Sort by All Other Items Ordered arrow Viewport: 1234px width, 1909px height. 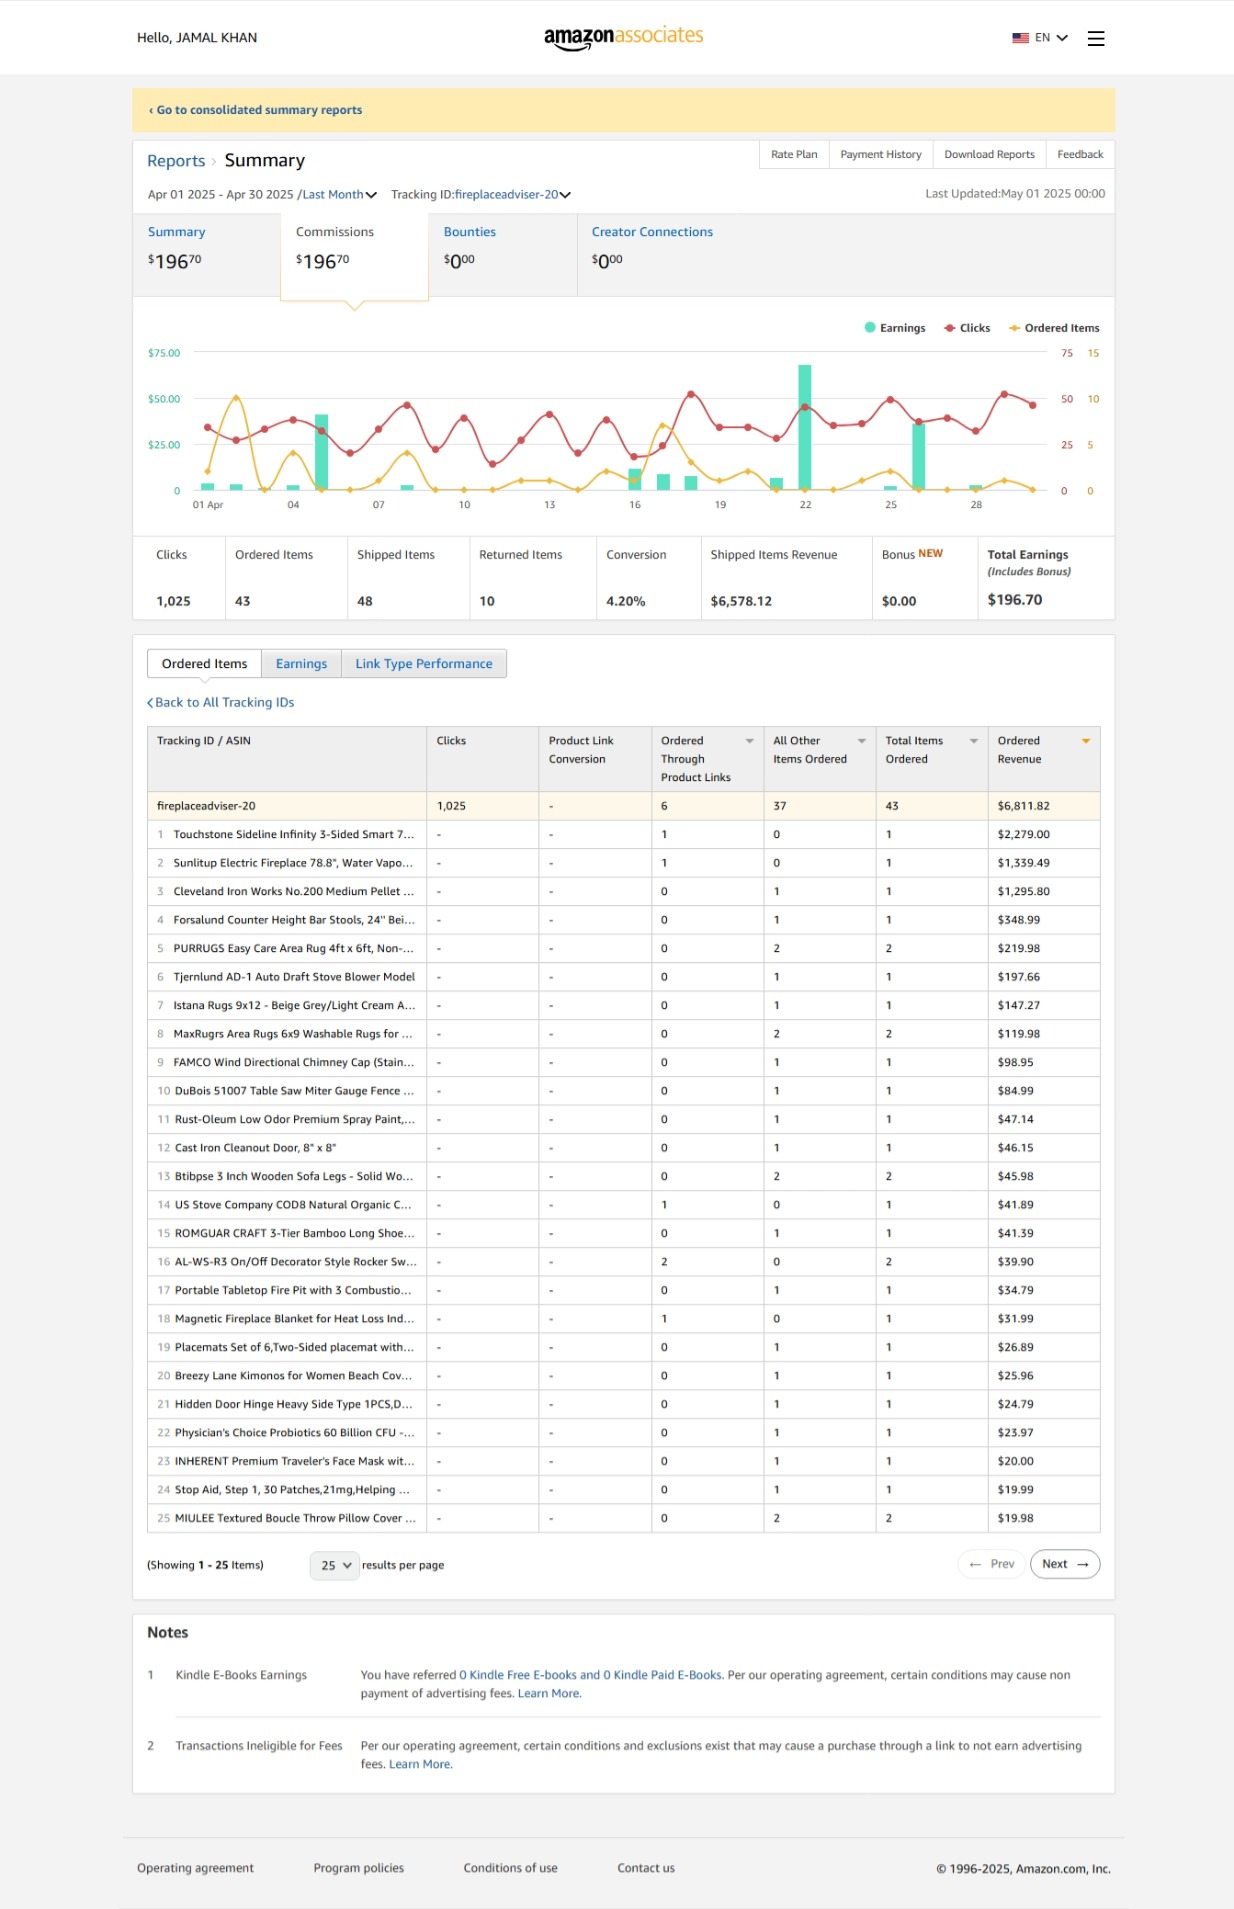click(x=861, y=741)
